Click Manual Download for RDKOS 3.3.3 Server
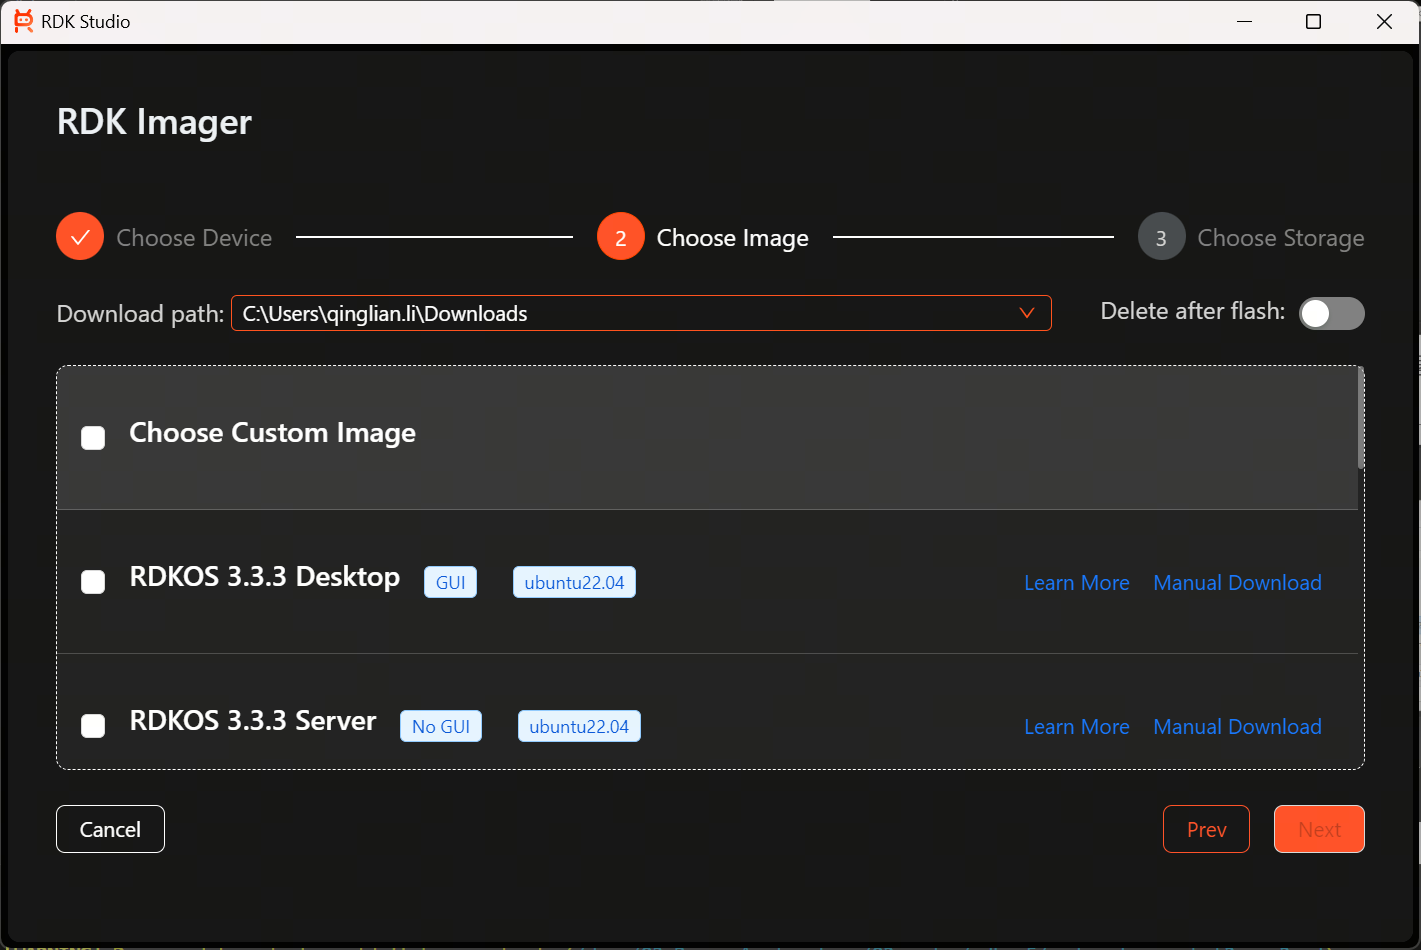The height and width of the screenshot is (950, 1421). click(x=1237, y=725)
